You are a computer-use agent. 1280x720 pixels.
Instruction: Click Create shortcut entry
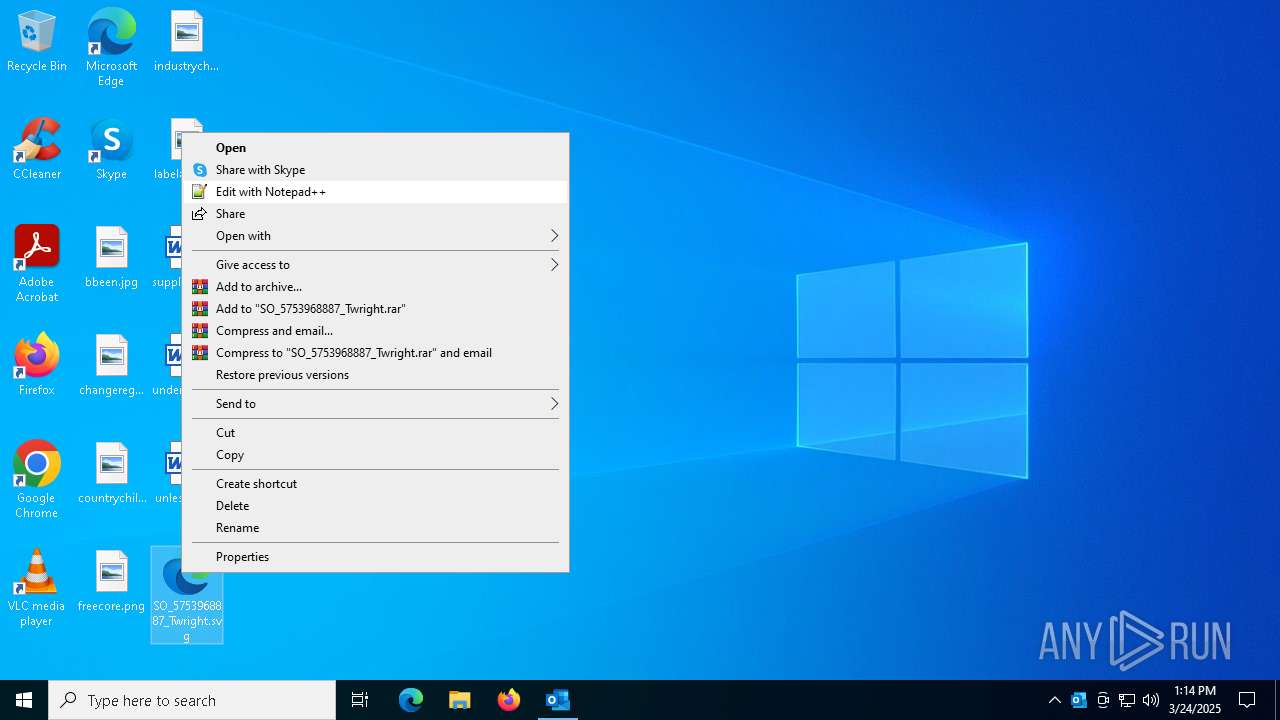point(375,484)
